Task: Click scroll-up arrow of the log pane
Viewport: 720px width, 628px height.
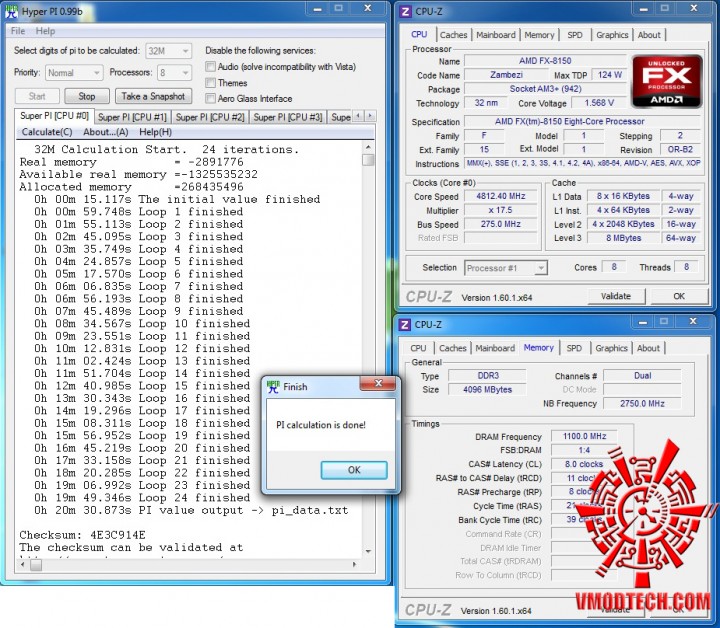Action: pyautogui.click(x=368, y=147)
